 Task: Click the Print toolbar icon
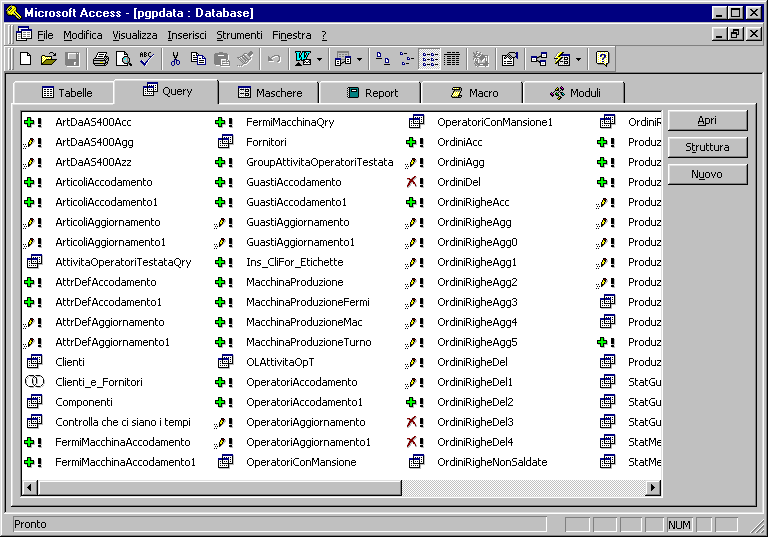[x=101, y=59]
